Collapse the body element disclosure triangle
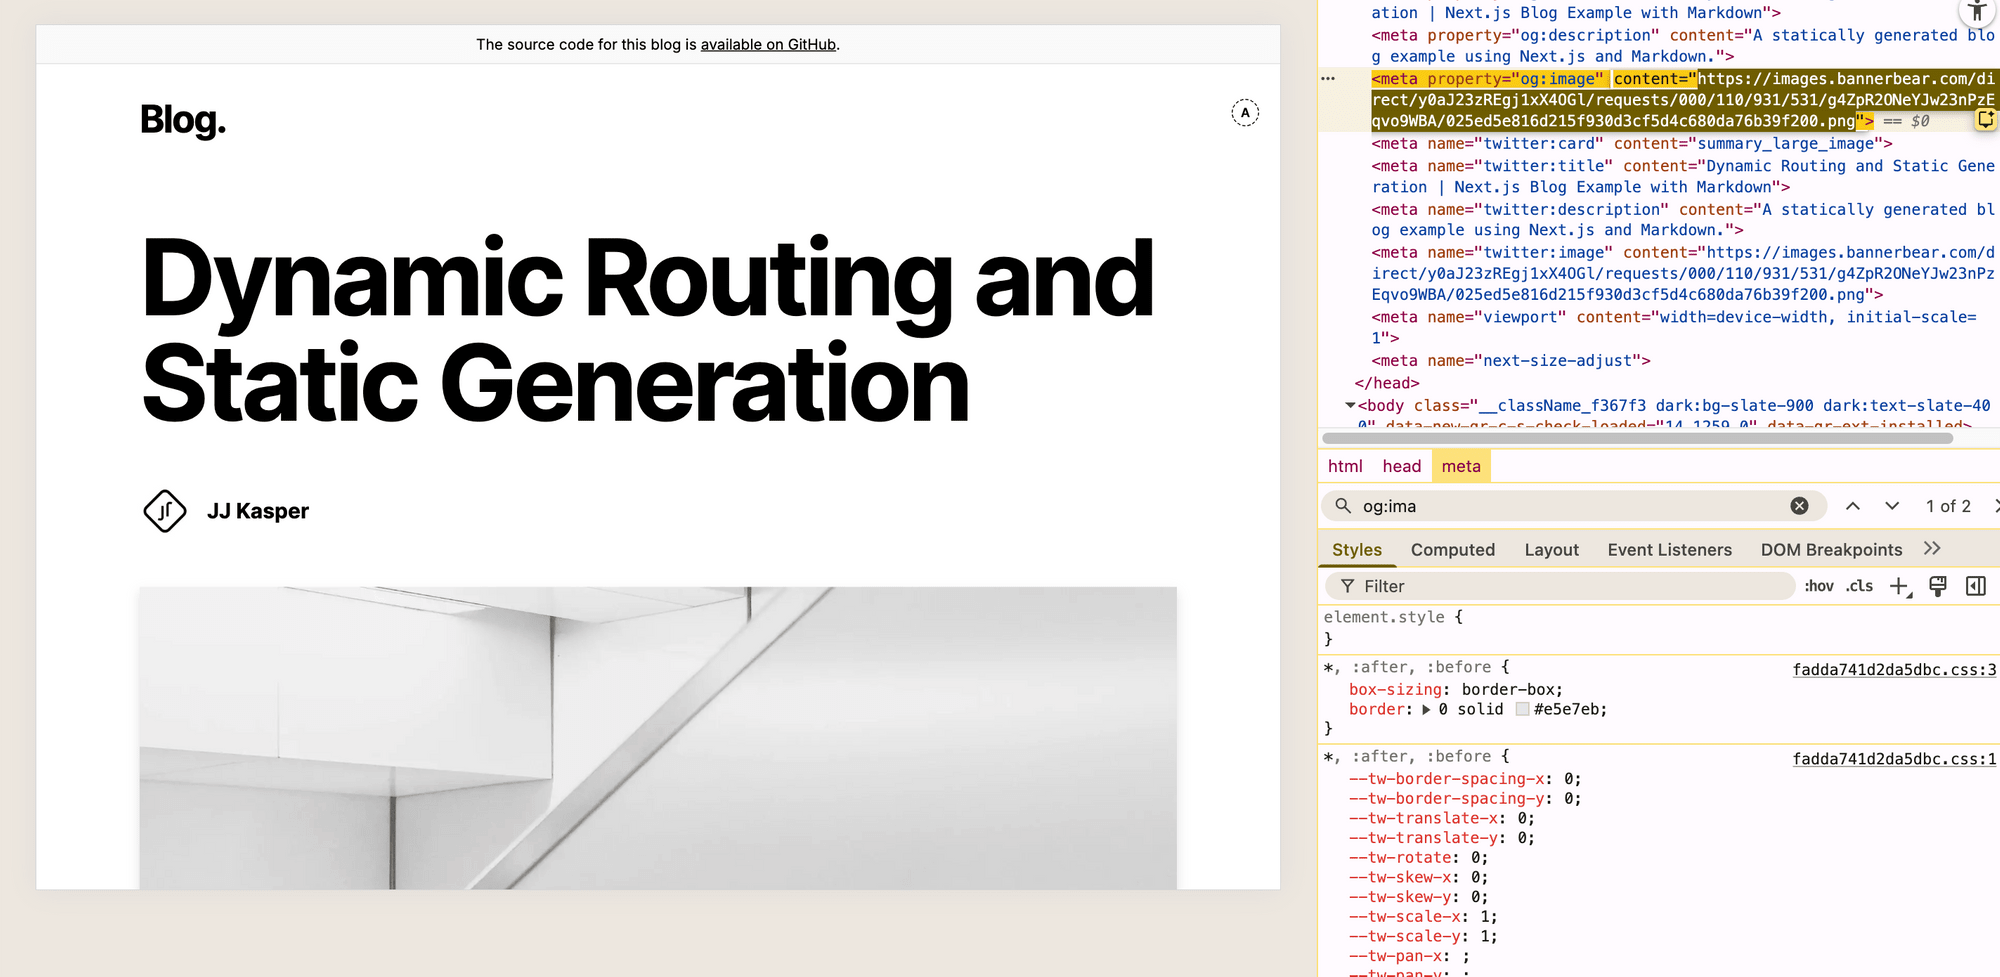The image size is (2000, 977). click(1350, 405)
